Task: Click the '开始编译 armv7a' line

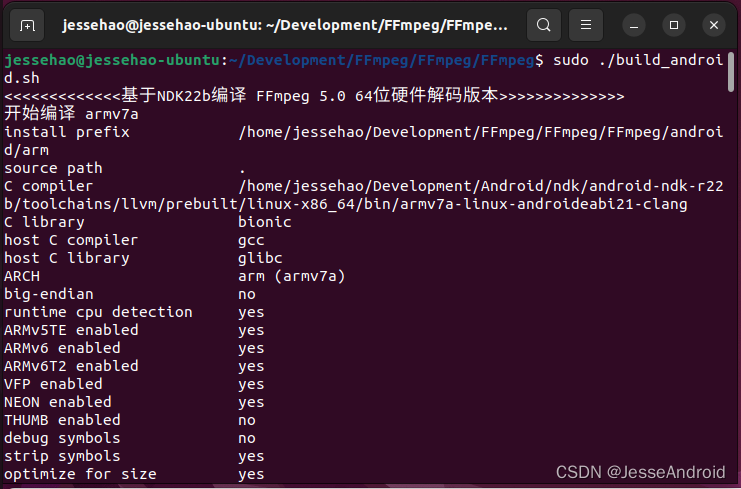Action: [x=71, y=114]
